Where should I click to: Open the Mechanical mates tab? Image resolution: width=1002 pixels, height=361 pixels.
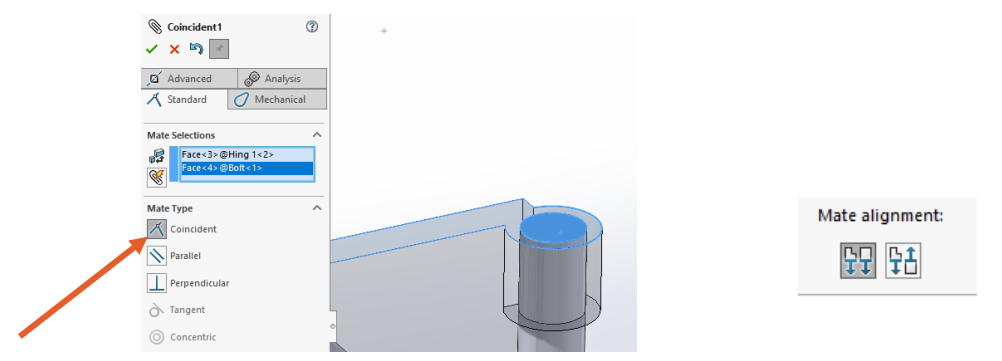(277, 100)
